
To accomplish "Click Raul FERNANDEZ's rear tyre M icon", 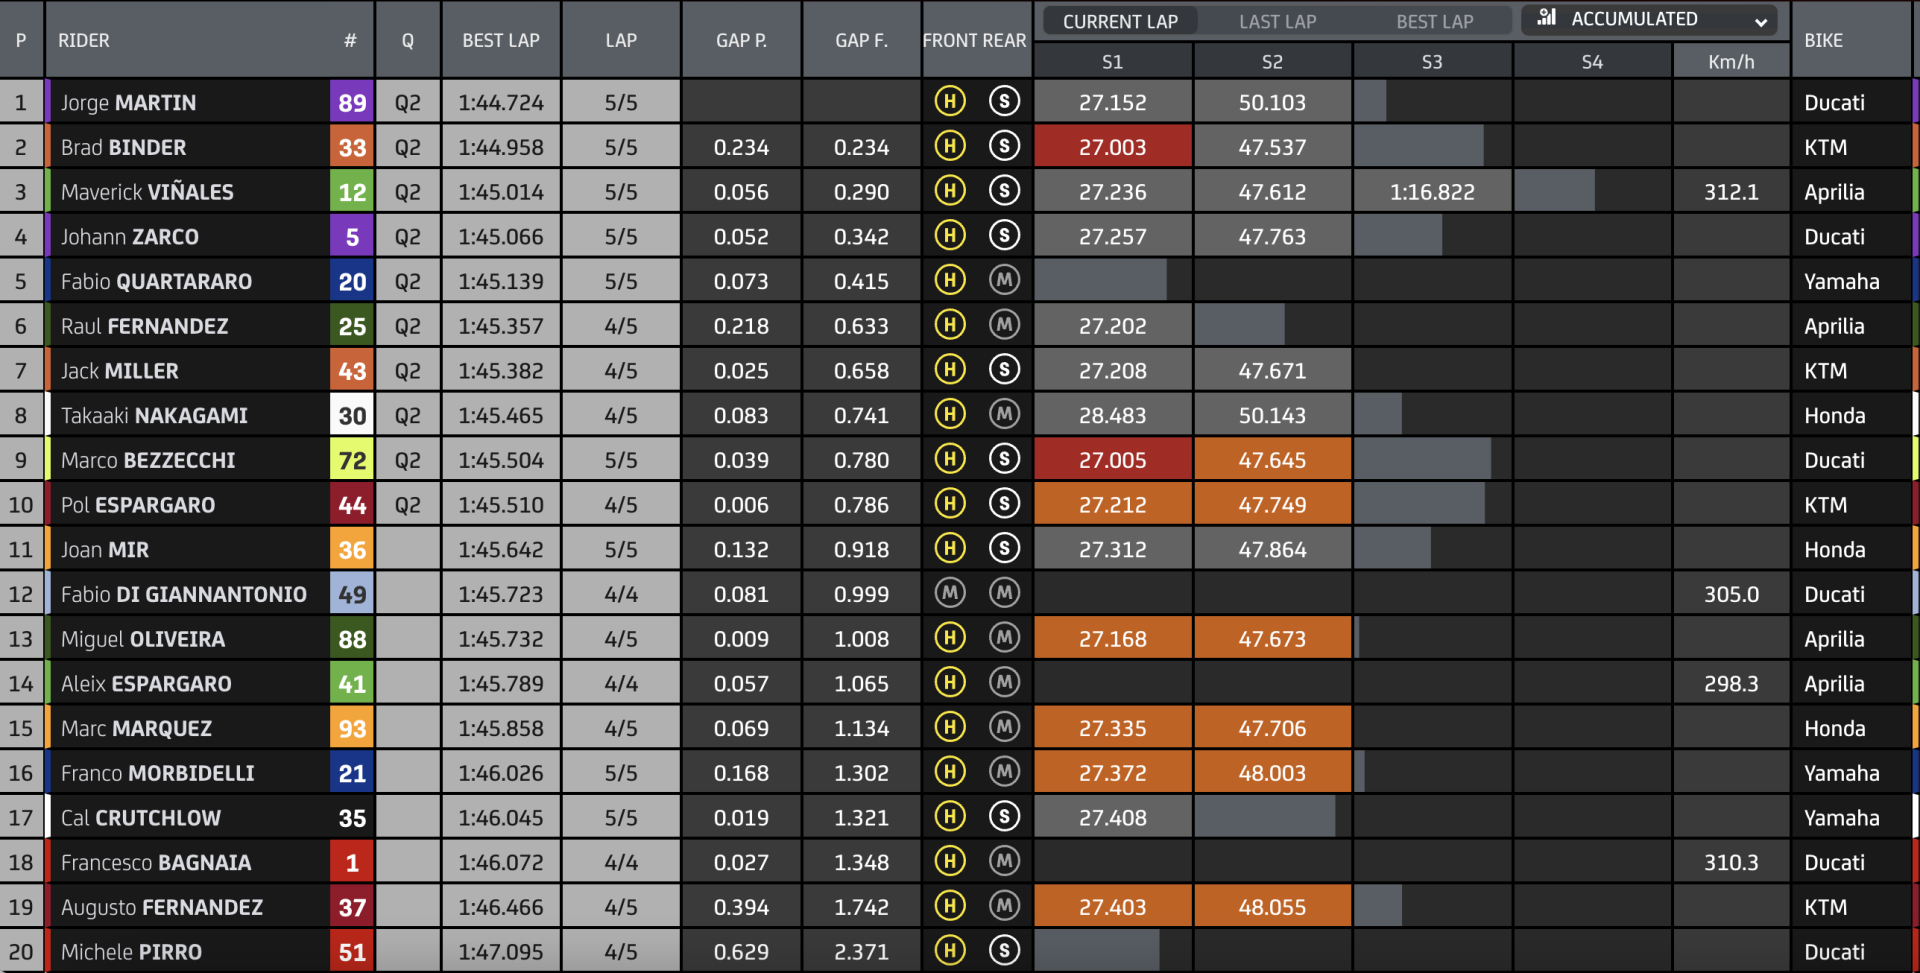I will 1004,324.
